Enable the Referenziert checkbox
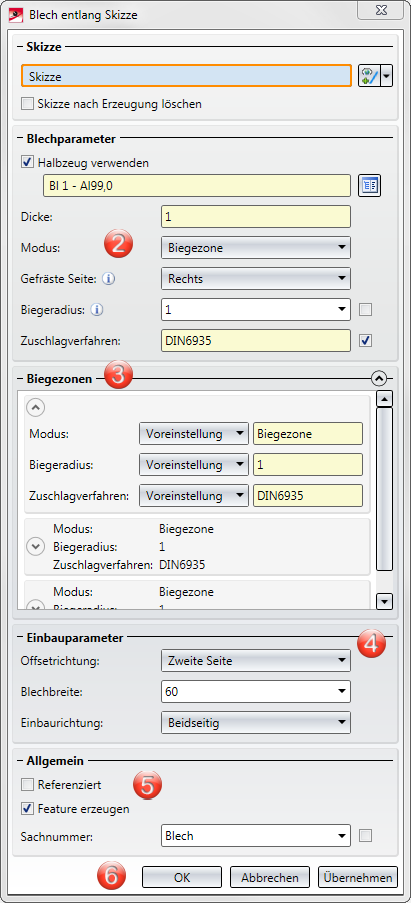Screen dimensions: 411x903 pyautogui.click(x=27, y=784)
